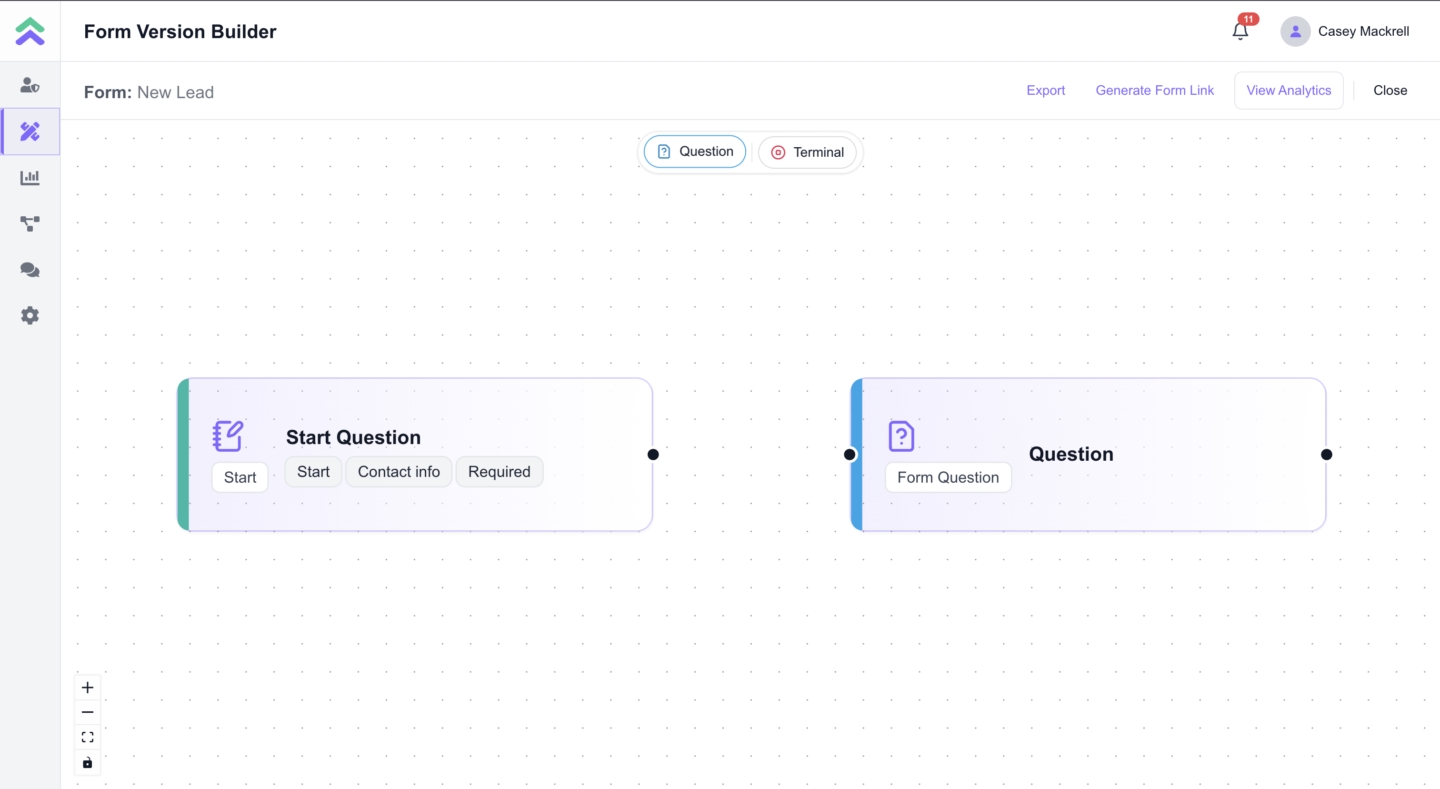Viewport: 1440px width, 789px height.
Task: Open the notifications bell
Action: (1240, 31)
